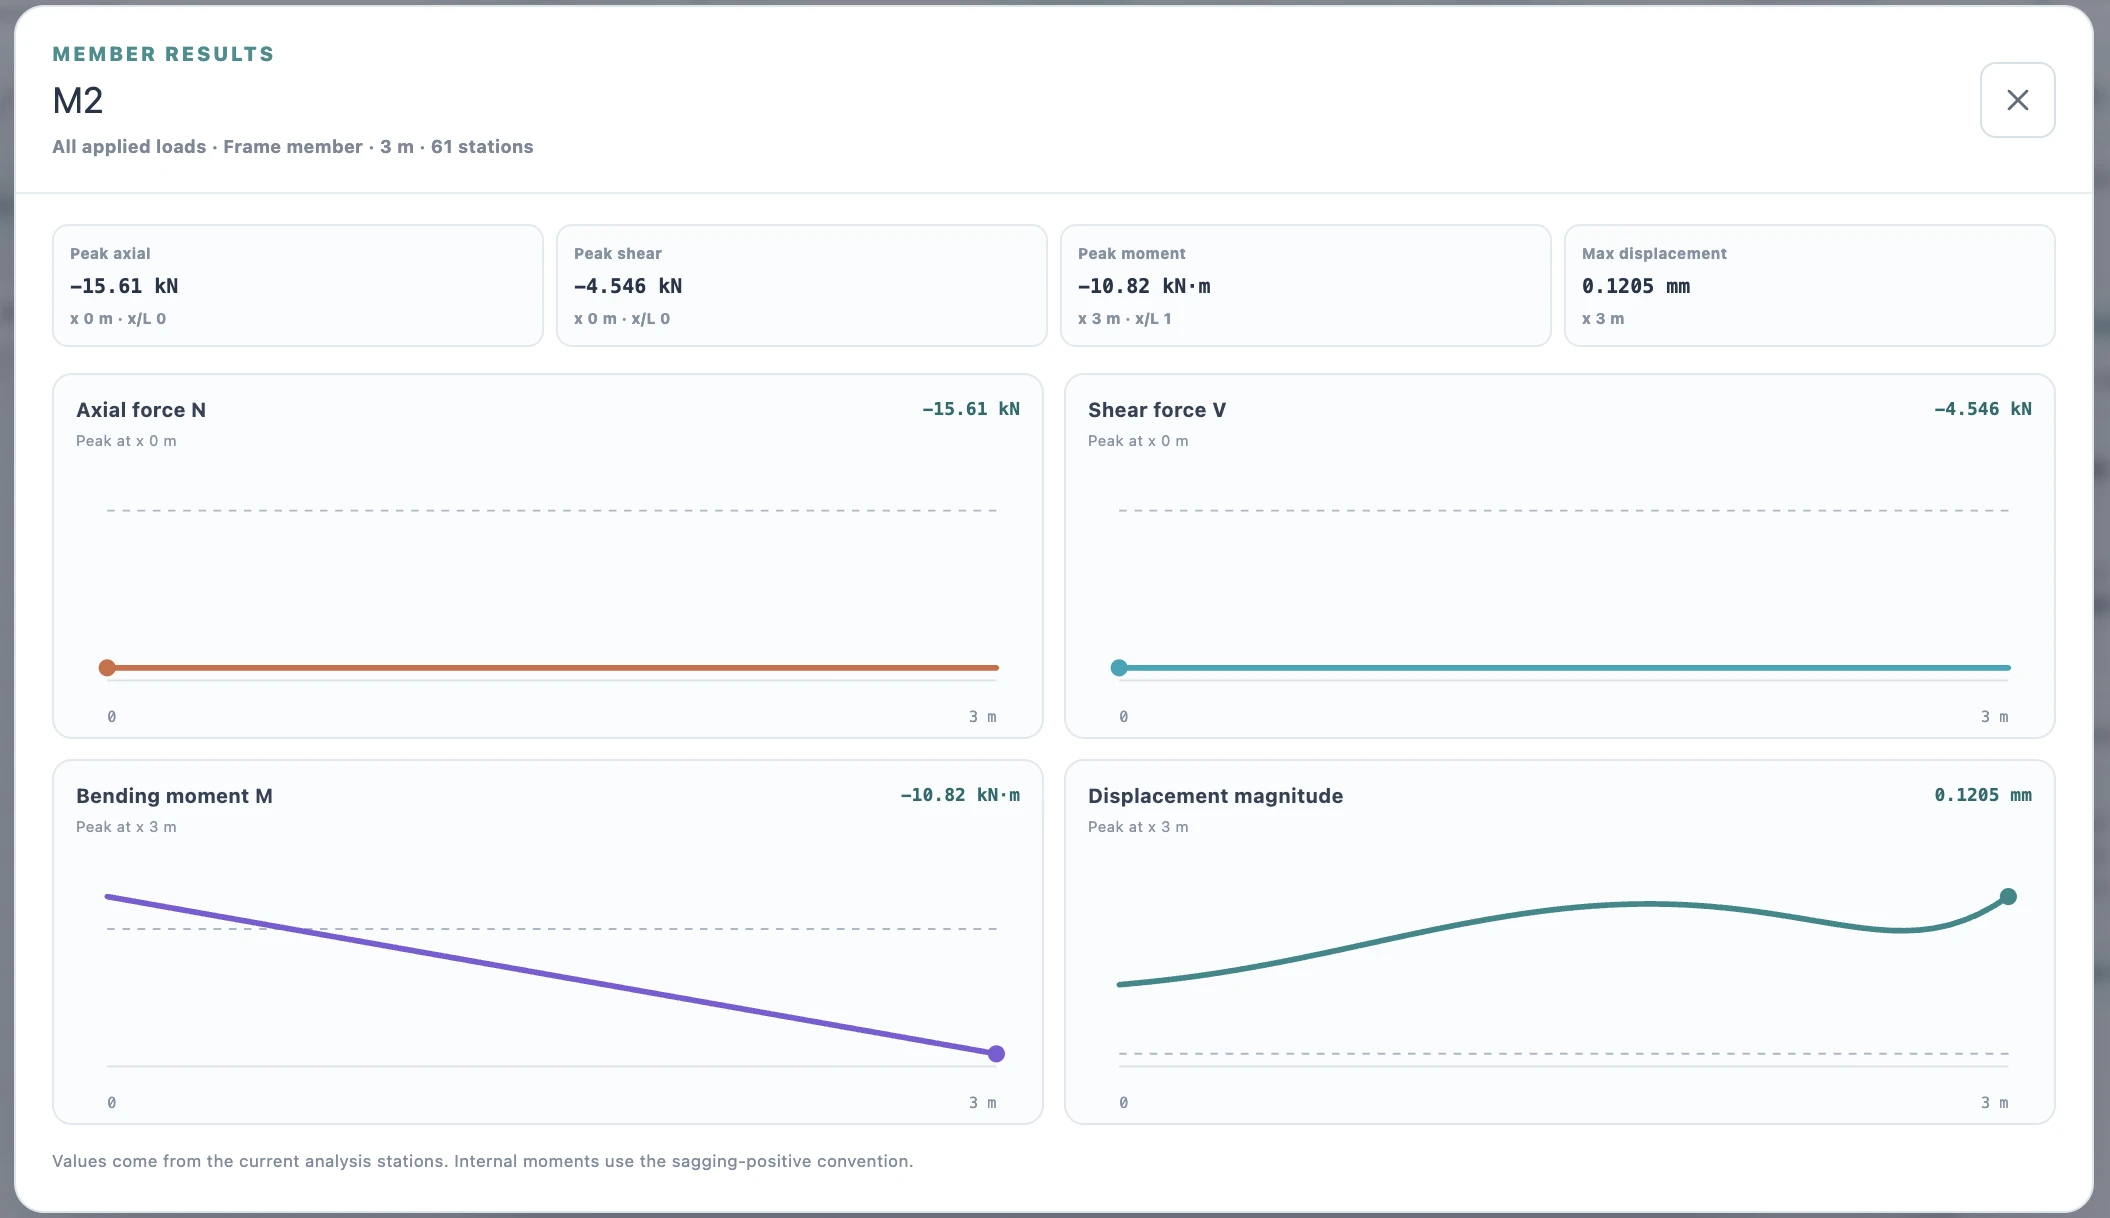Click the Shear force V chart title
2110x1218 pixels.
1157,410
